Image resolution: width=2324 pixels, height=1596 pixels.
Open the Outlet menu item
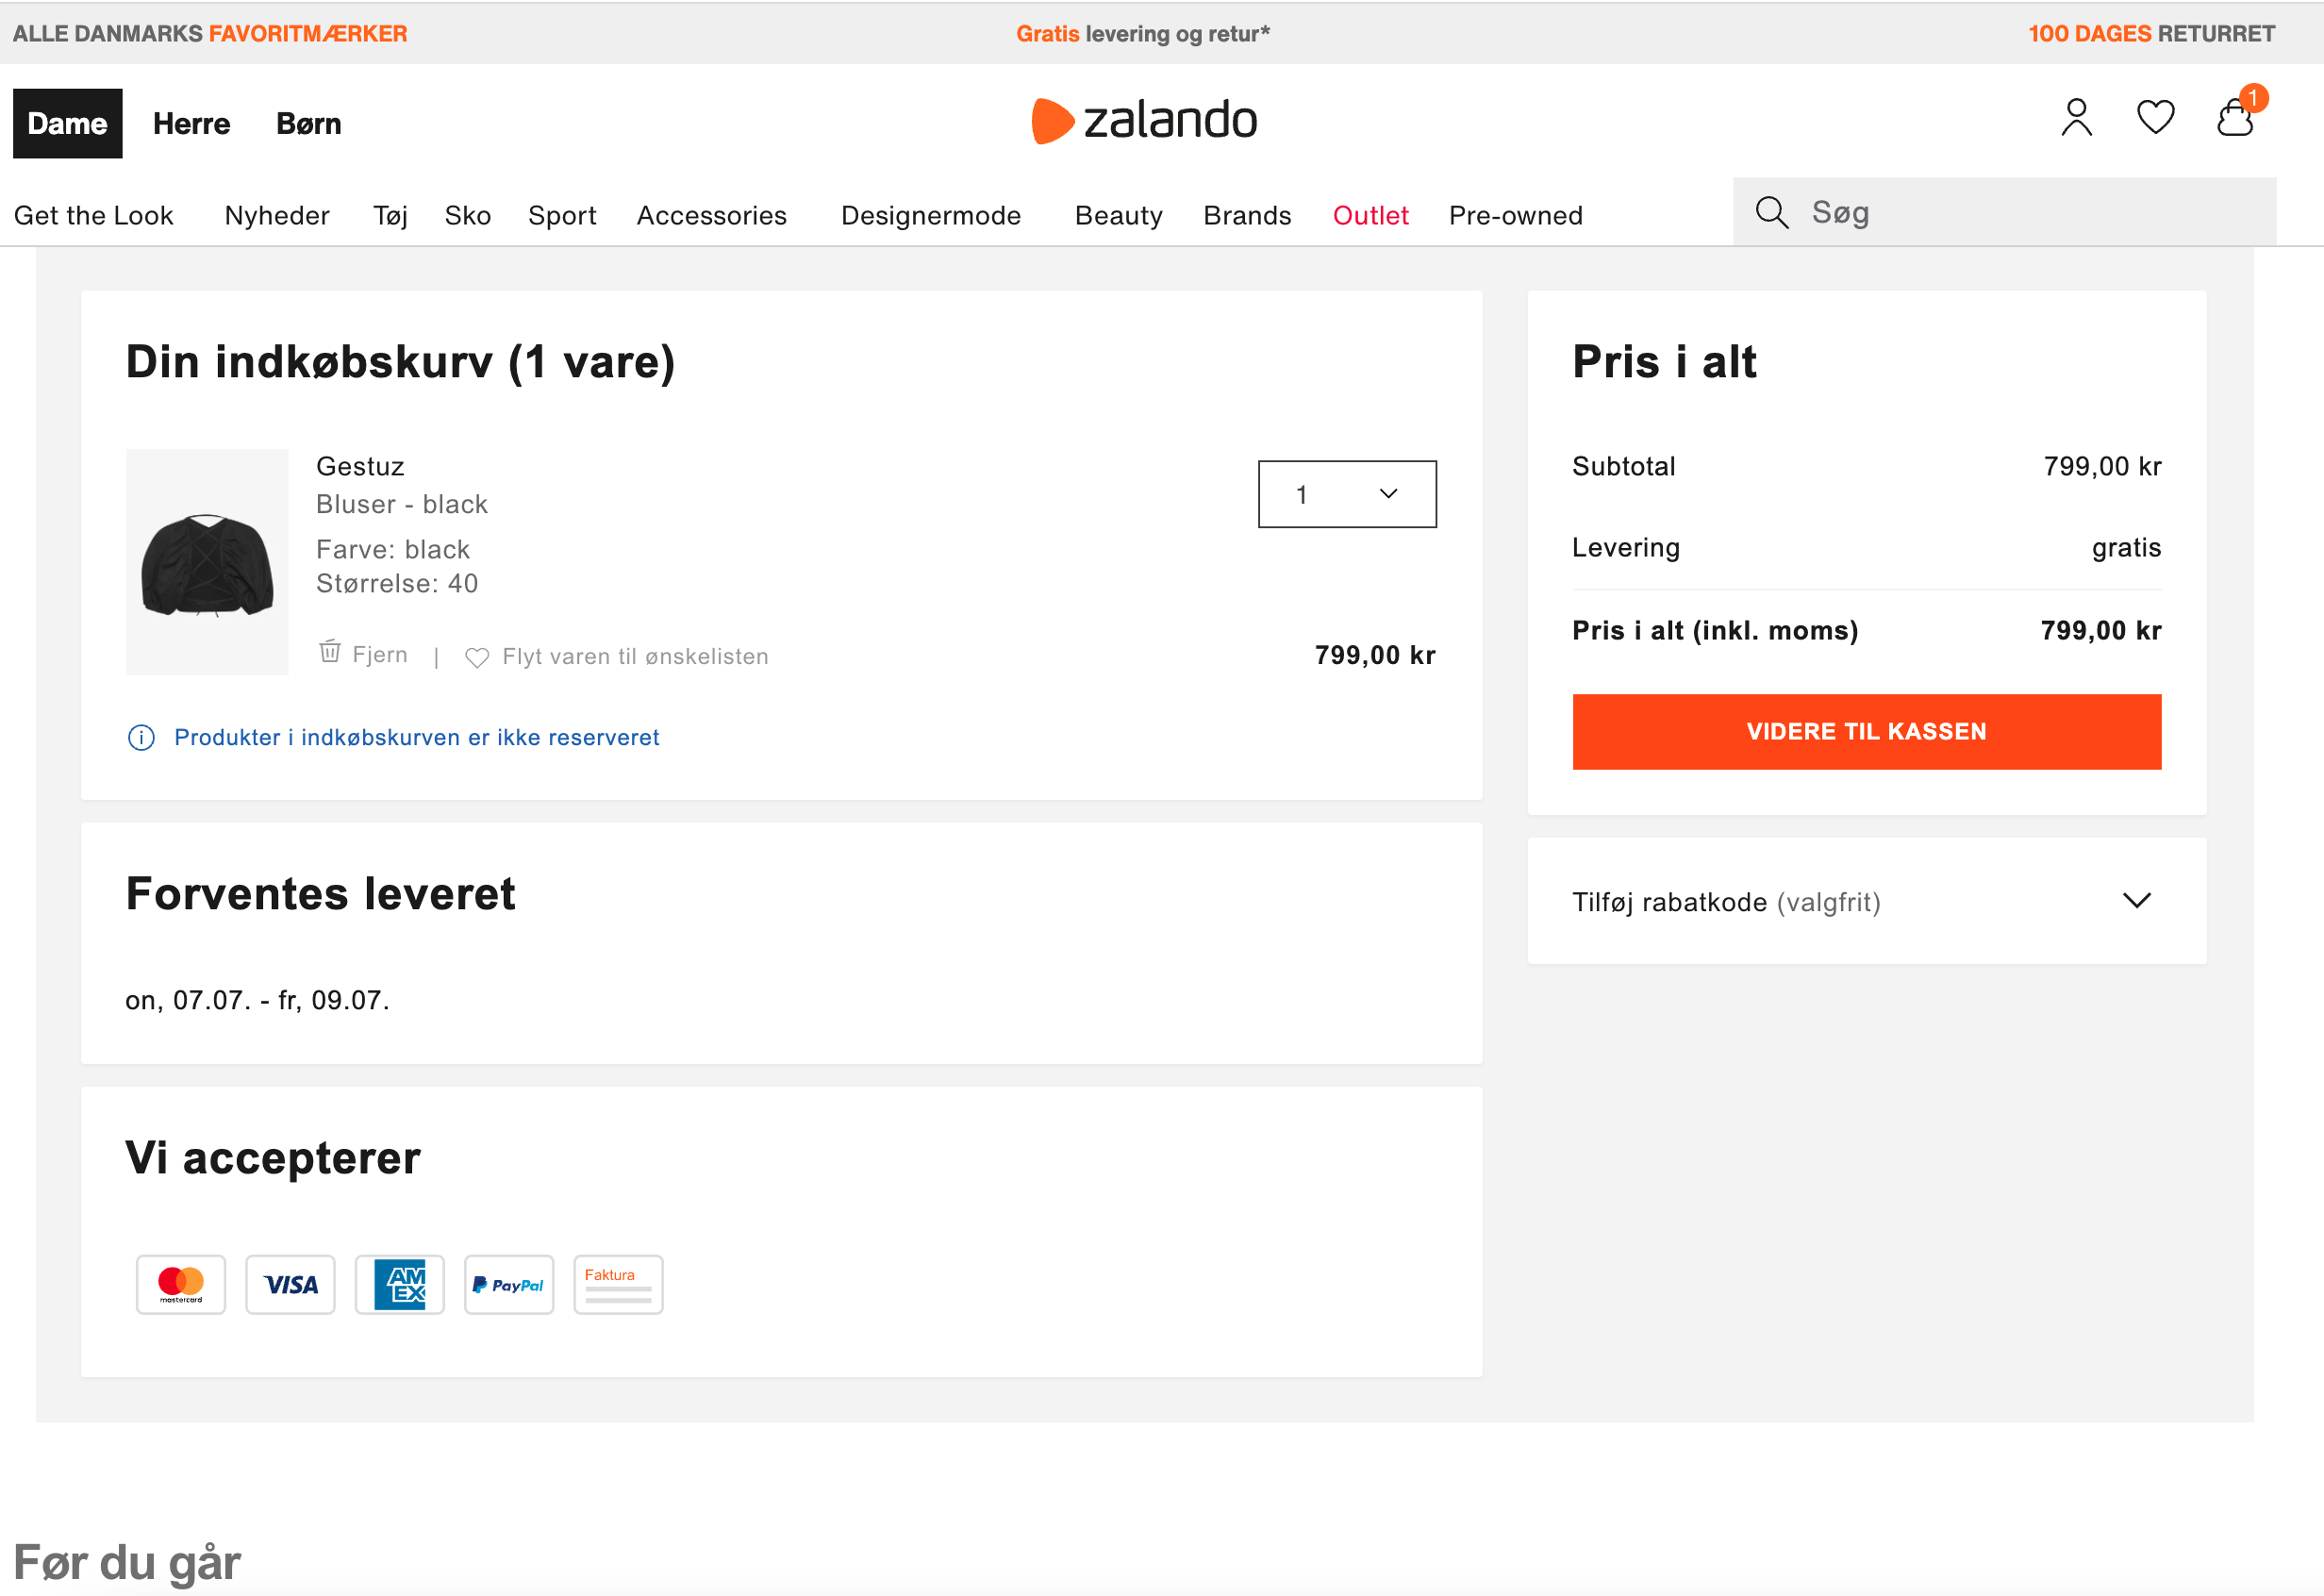pos(1370,215)
